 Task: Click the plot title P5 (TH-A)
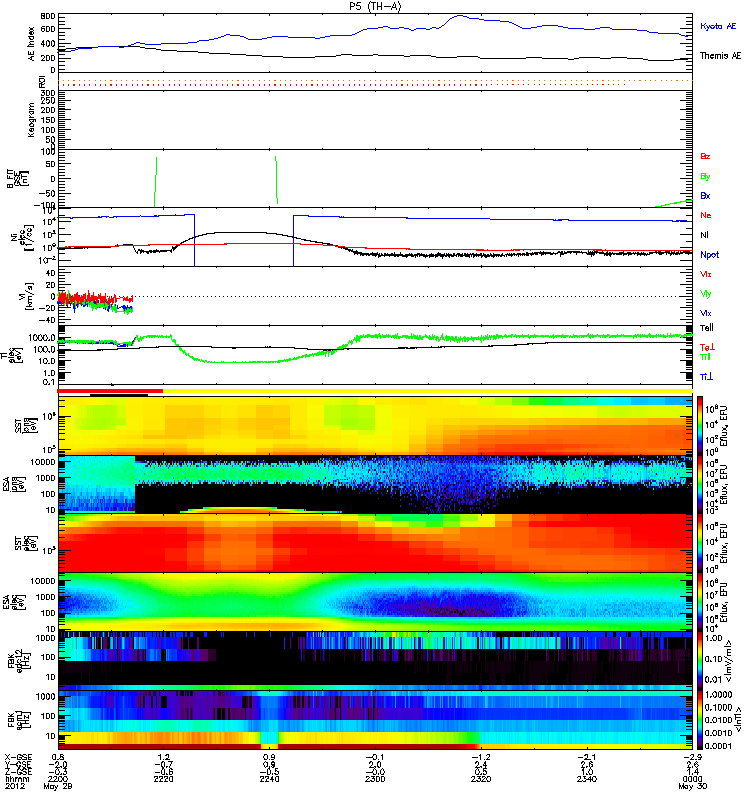pos(375,6)
